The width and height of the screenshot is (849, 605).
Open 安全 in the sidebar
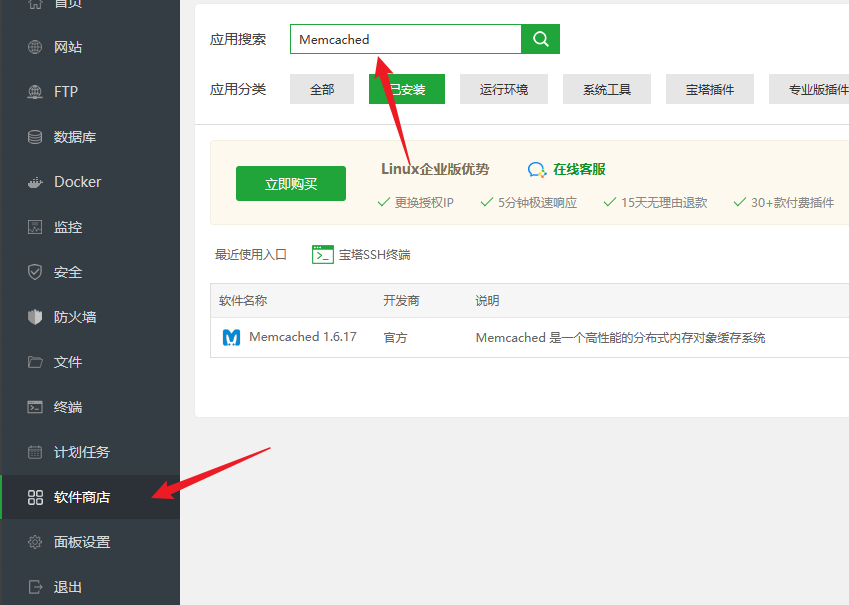pos(90,272)
